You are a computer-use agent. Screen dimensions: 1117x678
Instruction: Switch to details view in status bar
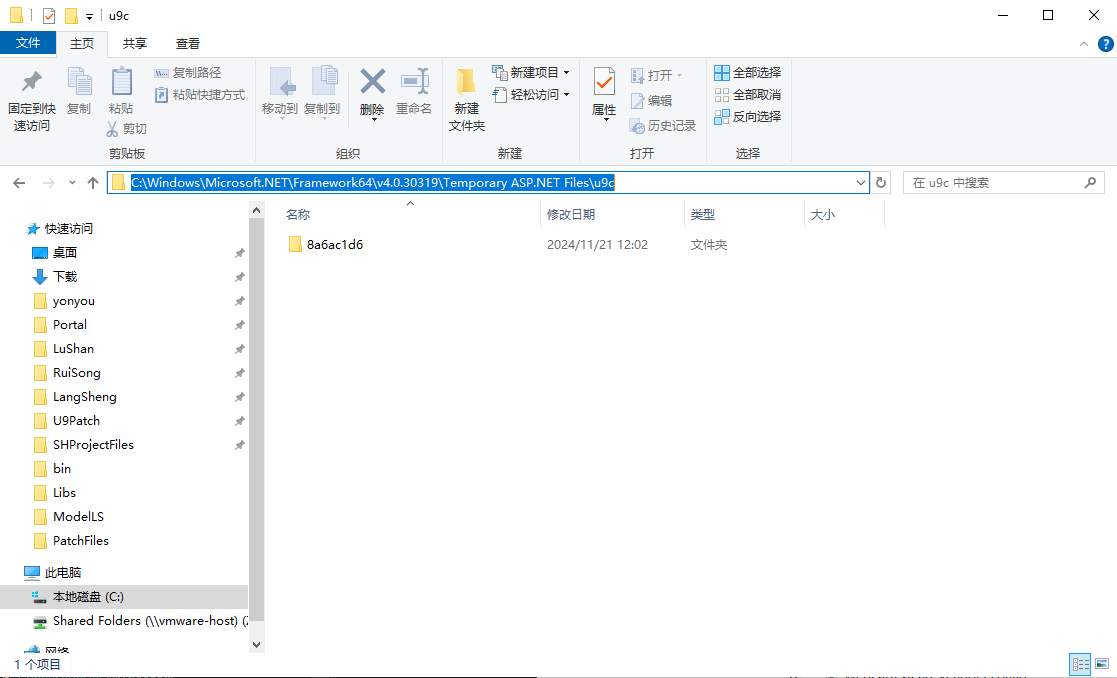coord(1080,664)
